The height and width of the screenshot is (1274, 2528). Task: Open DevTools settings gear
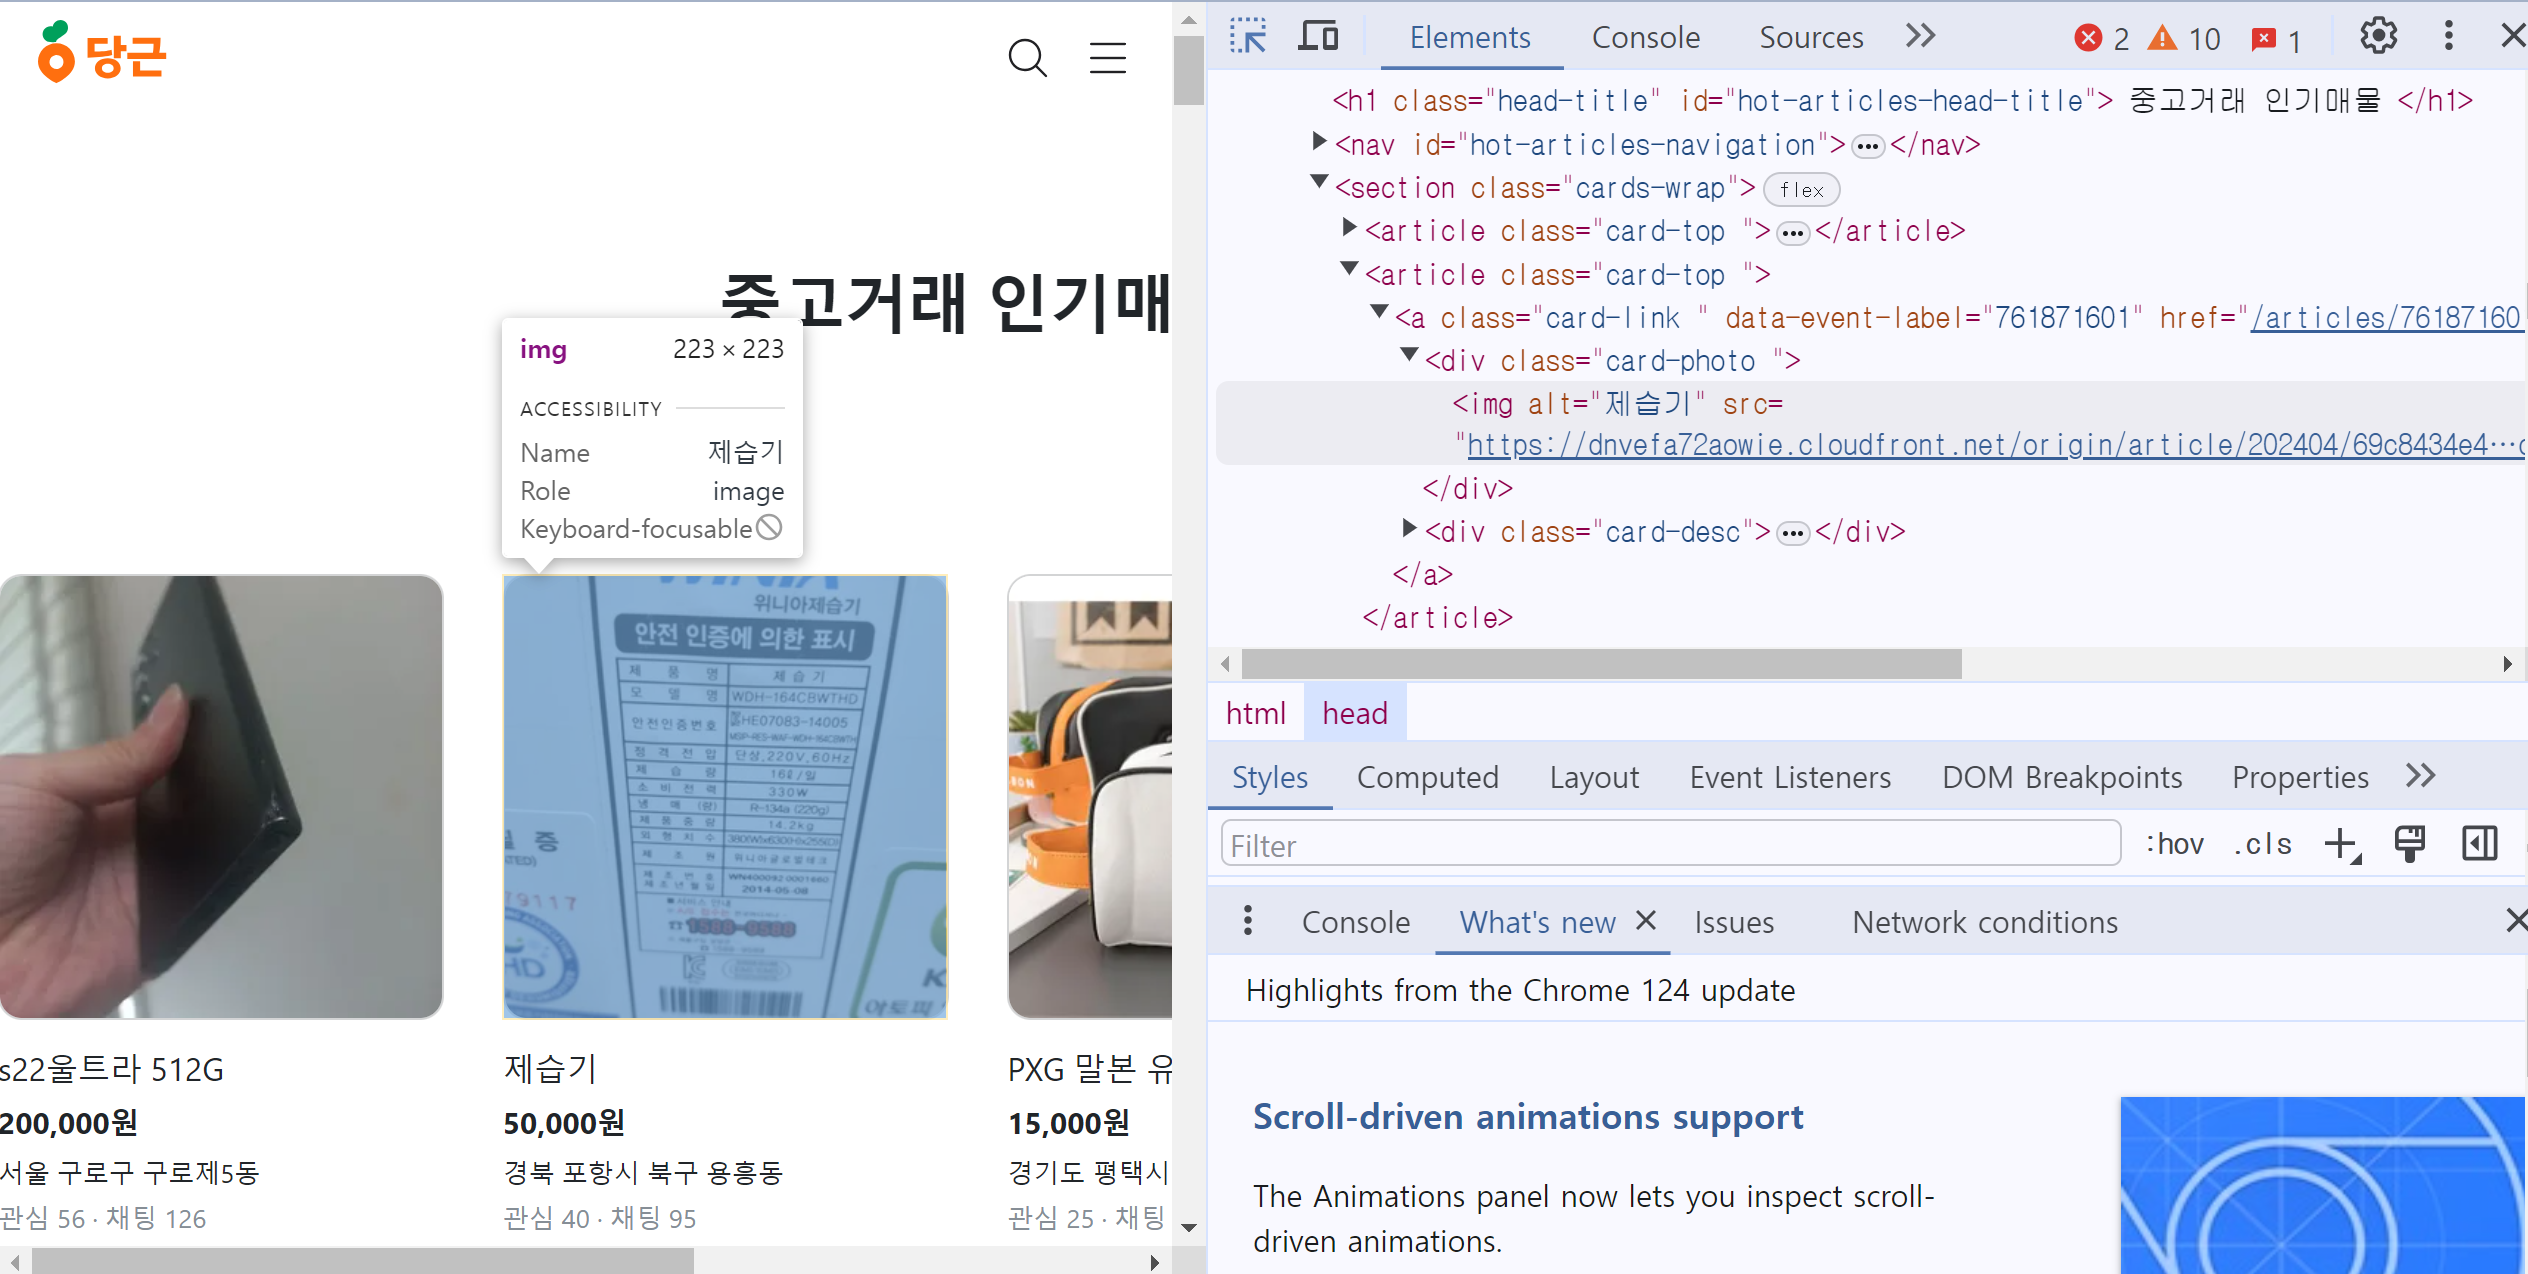click(2378, 37)
